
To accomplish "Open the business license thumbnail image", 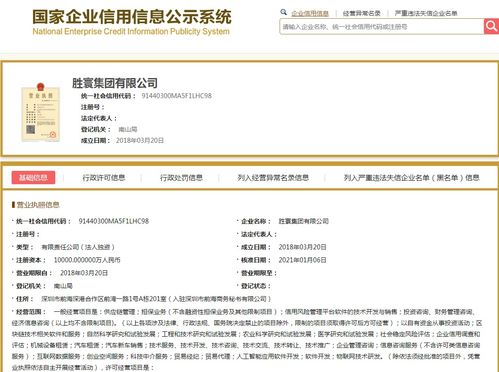I will click(x=41, y=112).
